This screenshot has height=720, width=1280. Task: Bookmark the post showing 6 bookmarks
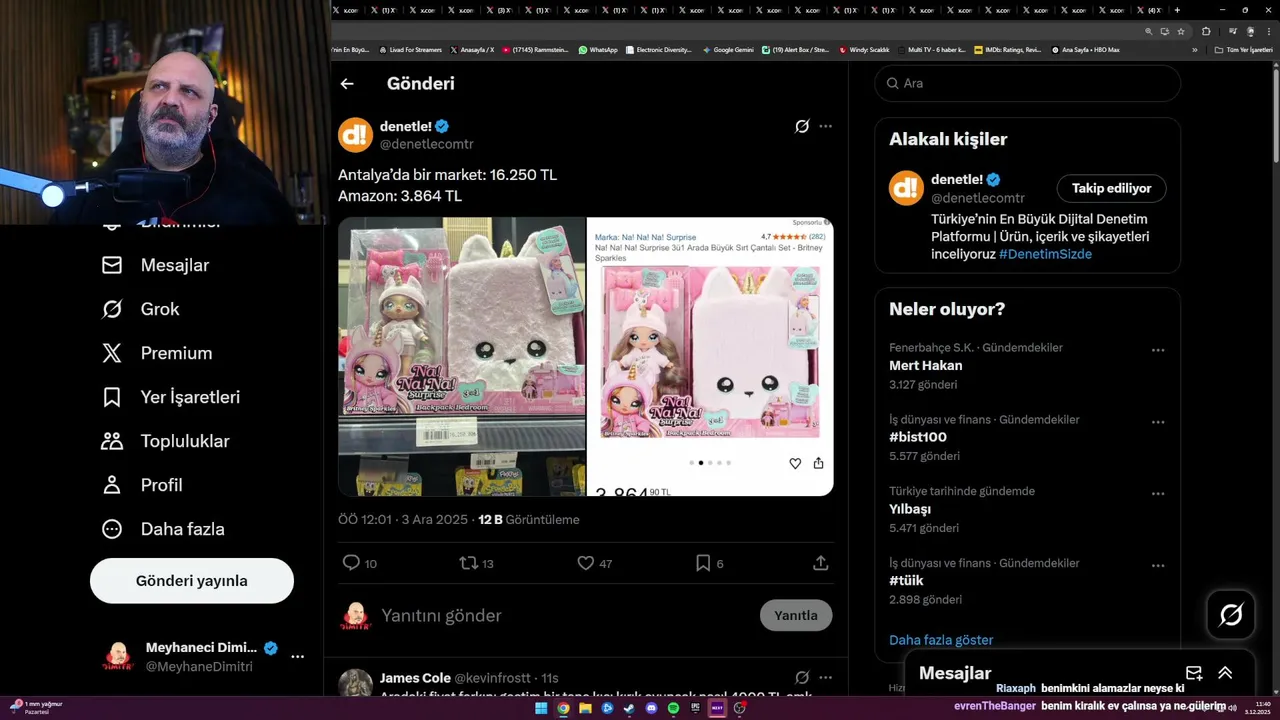click(x=703, y=563)
